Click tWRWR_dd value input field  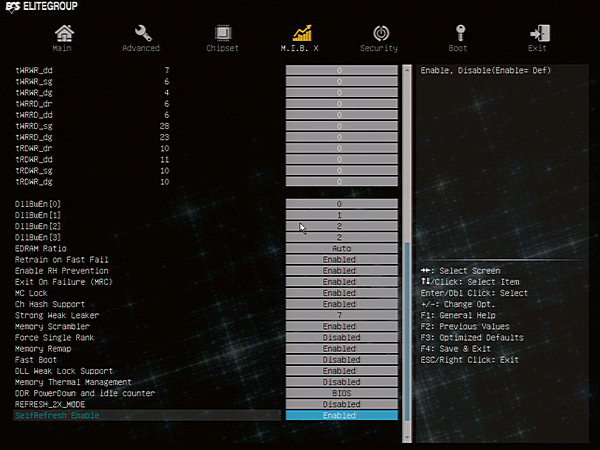pos(342,70)
